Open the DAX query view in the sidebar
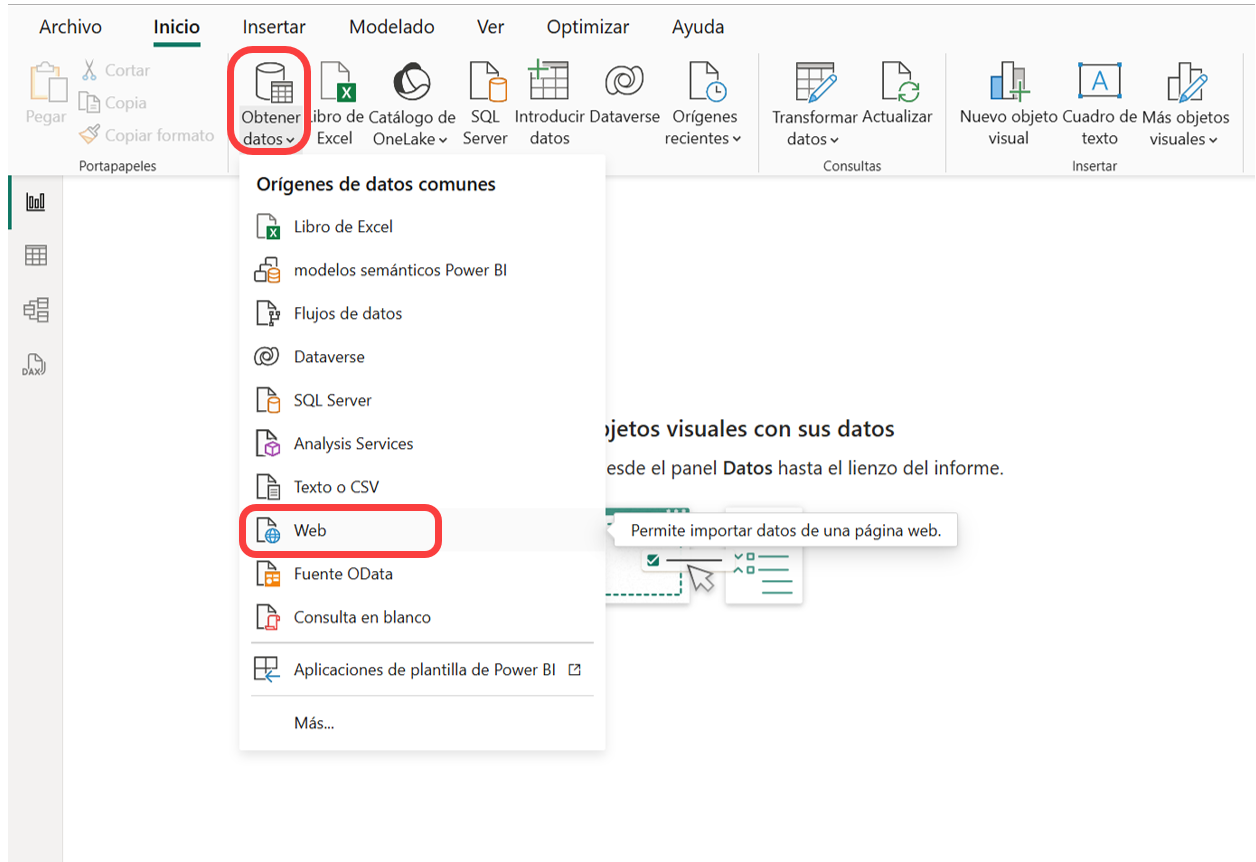 click(35, 365)
